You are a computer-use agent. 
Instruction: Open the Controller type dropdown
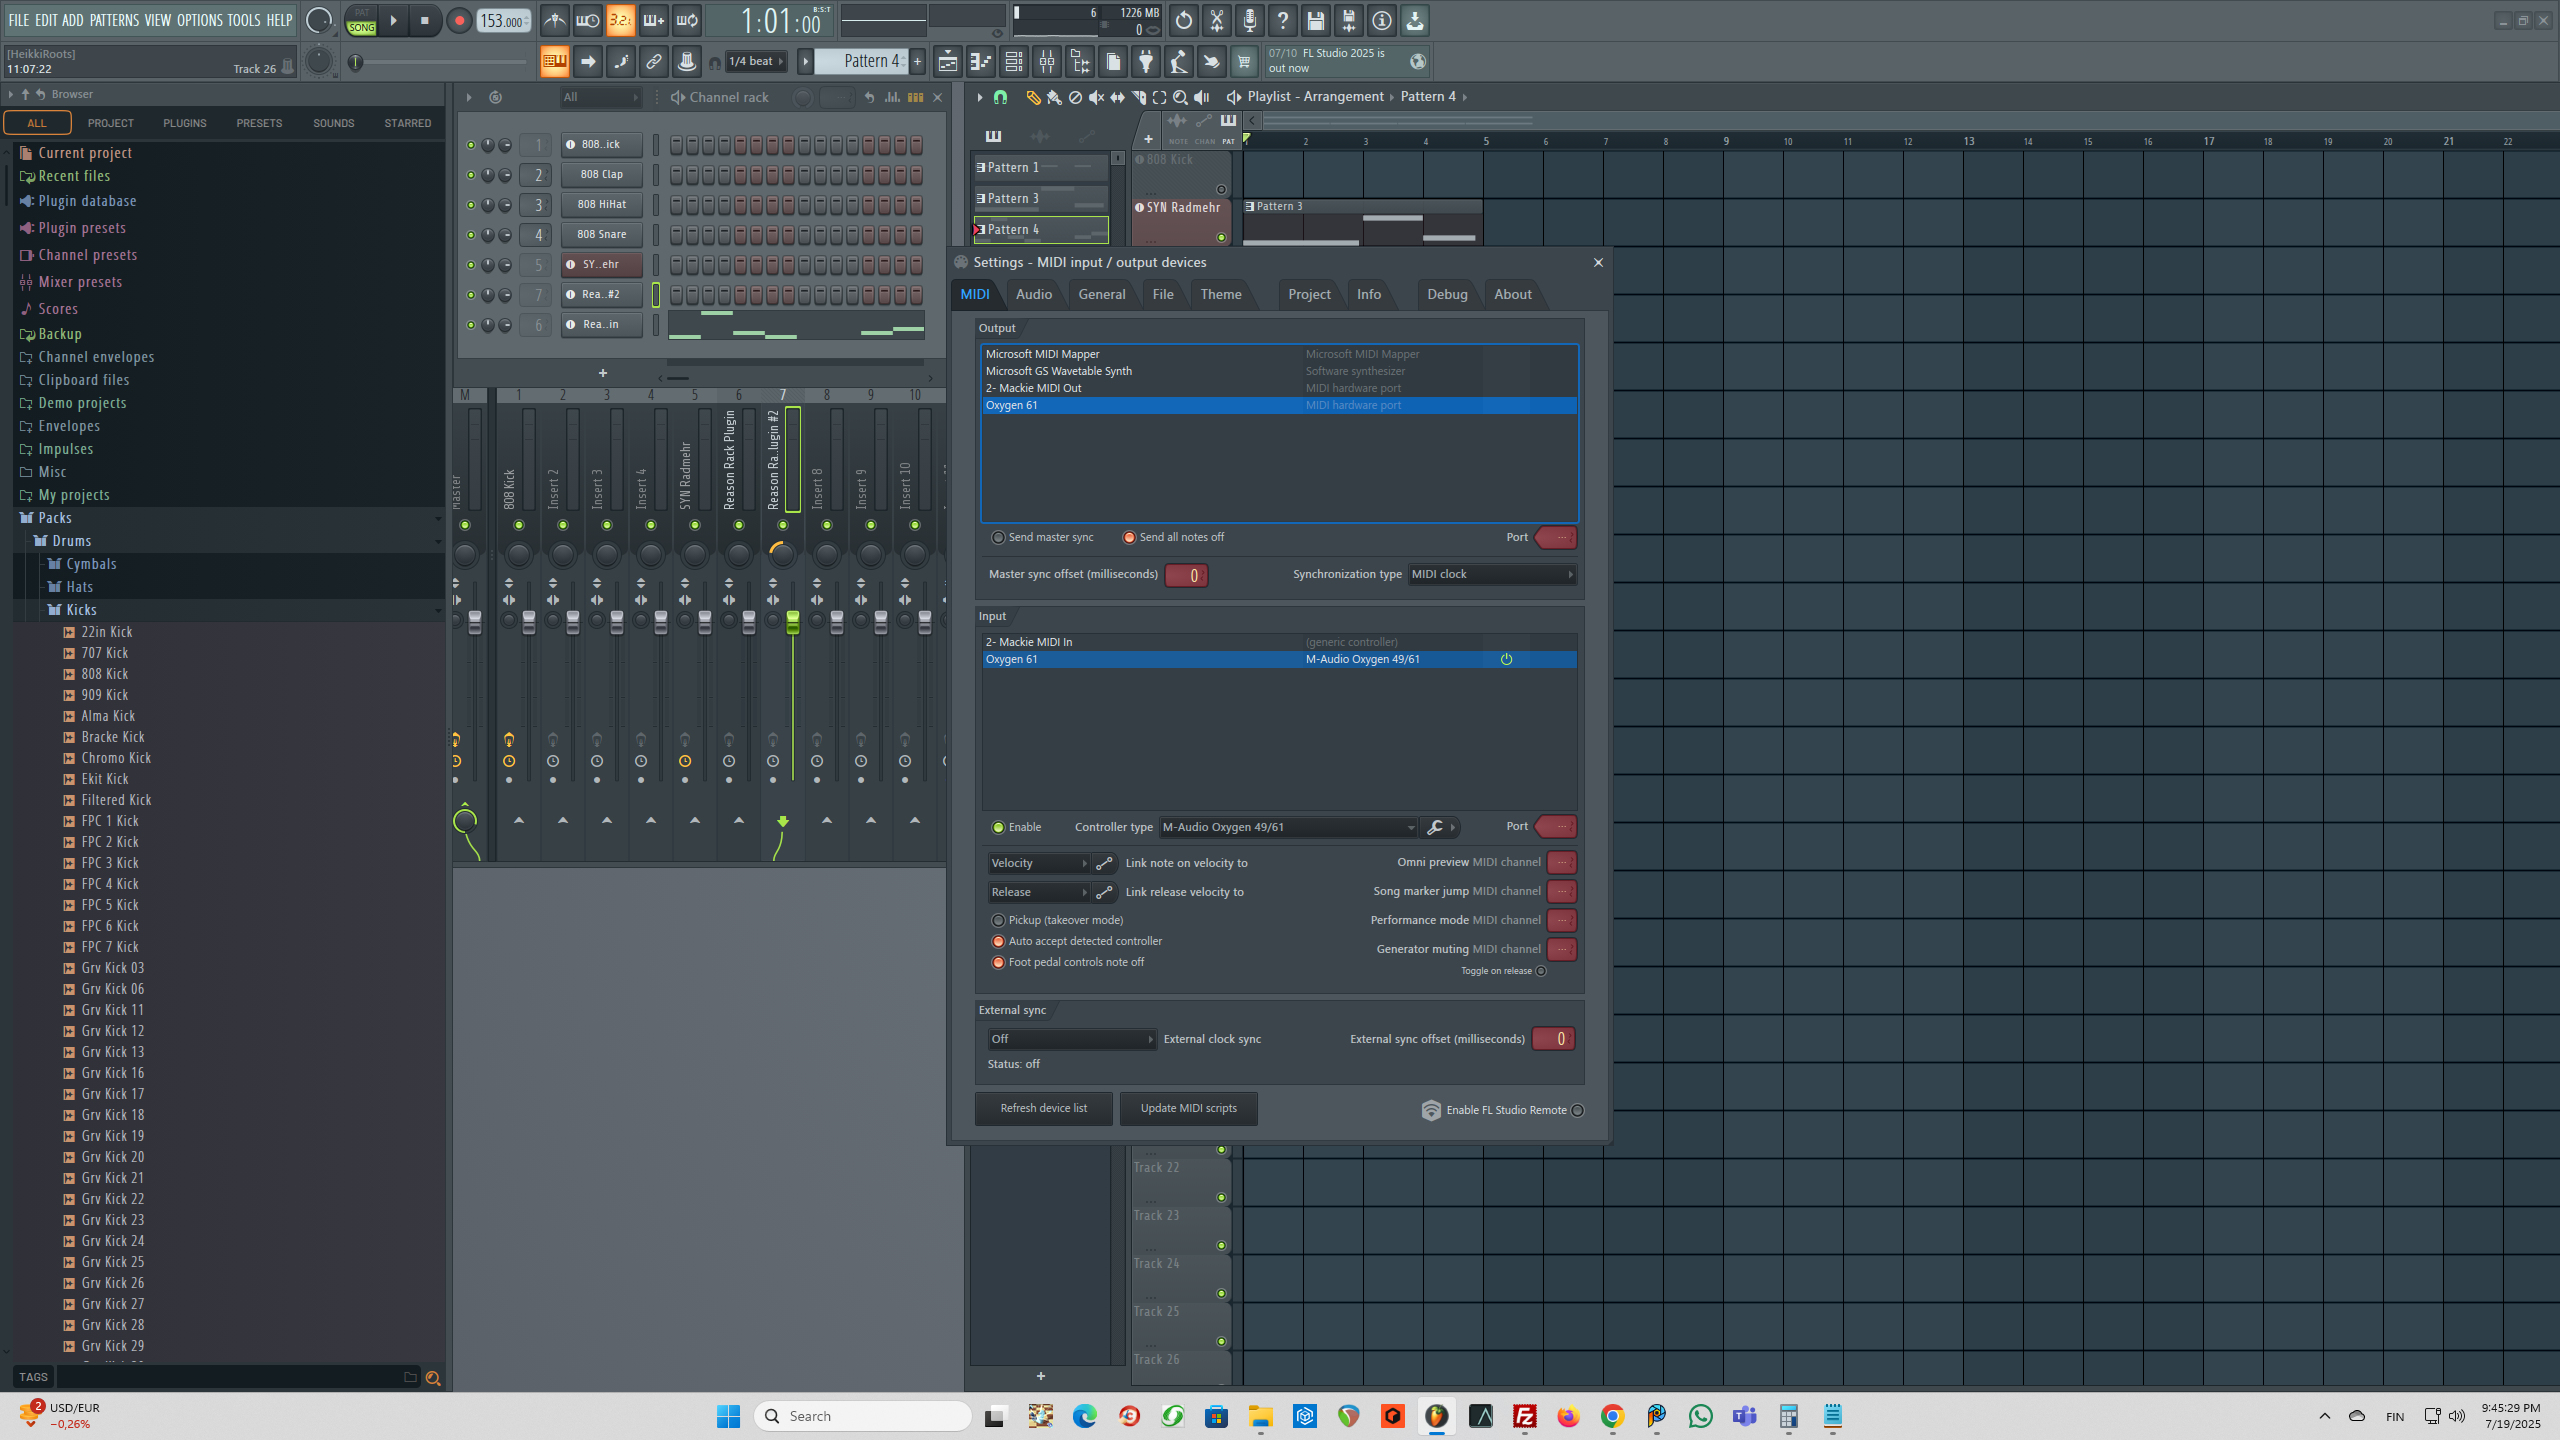click(x=1288, y=827)
